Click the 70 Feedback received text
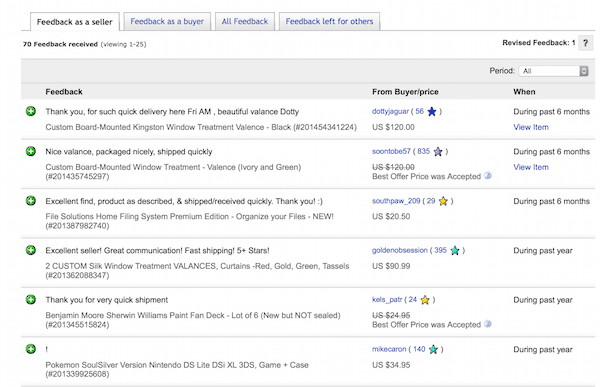The height and width of the screenshot is (387, 600). click(x=60, y=44)
